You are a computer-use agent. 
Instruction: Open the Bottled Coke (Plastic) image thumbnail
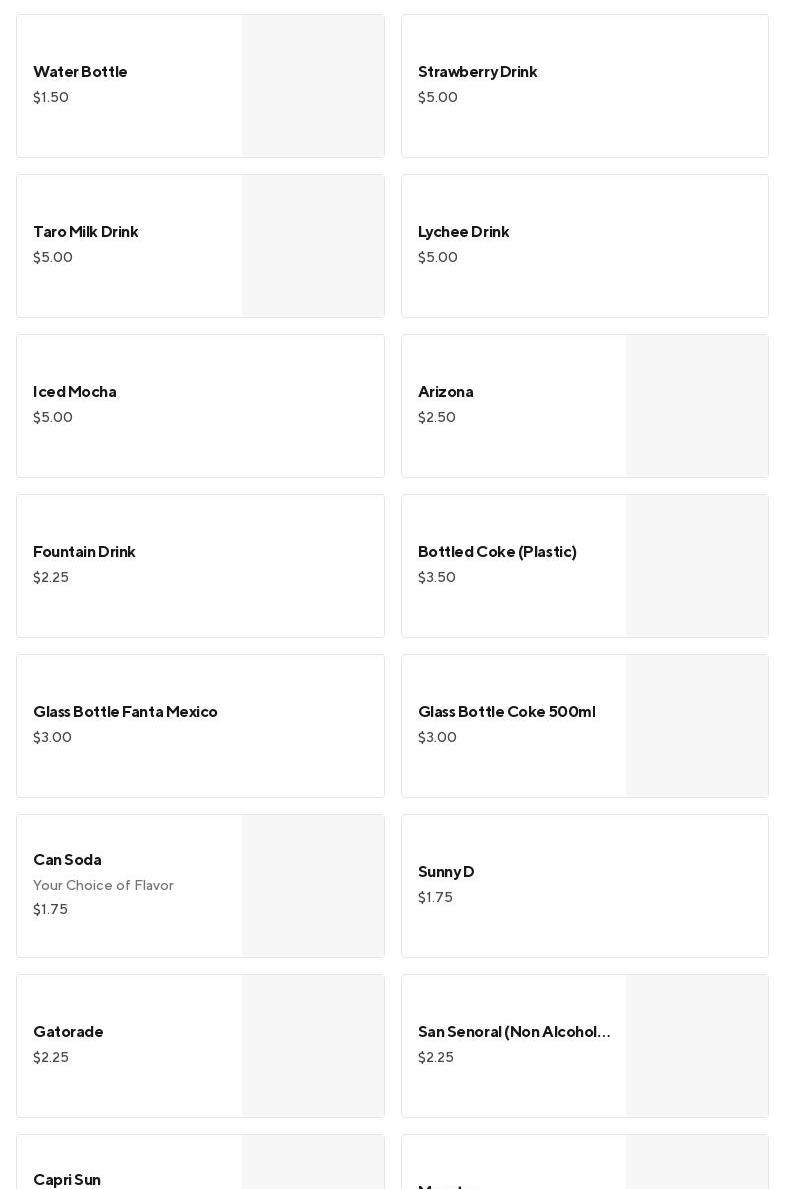[x=697, y=566]
